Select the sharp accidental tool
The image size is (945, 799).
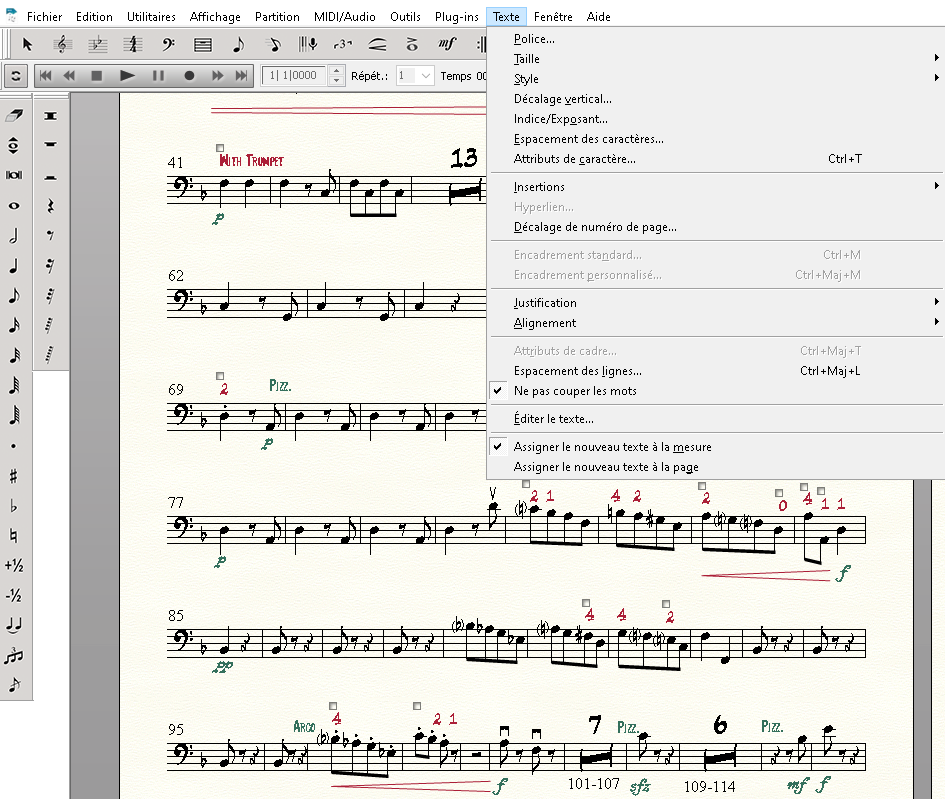click(14, 476)
